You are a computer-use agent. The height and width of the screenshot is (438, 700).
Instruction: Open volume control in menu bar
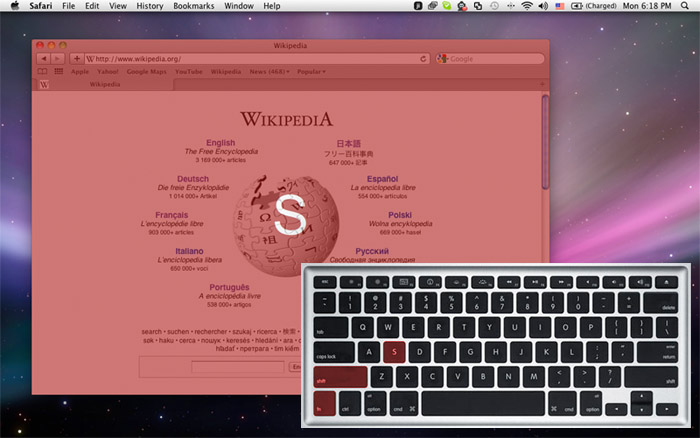[x=543, y=6]
